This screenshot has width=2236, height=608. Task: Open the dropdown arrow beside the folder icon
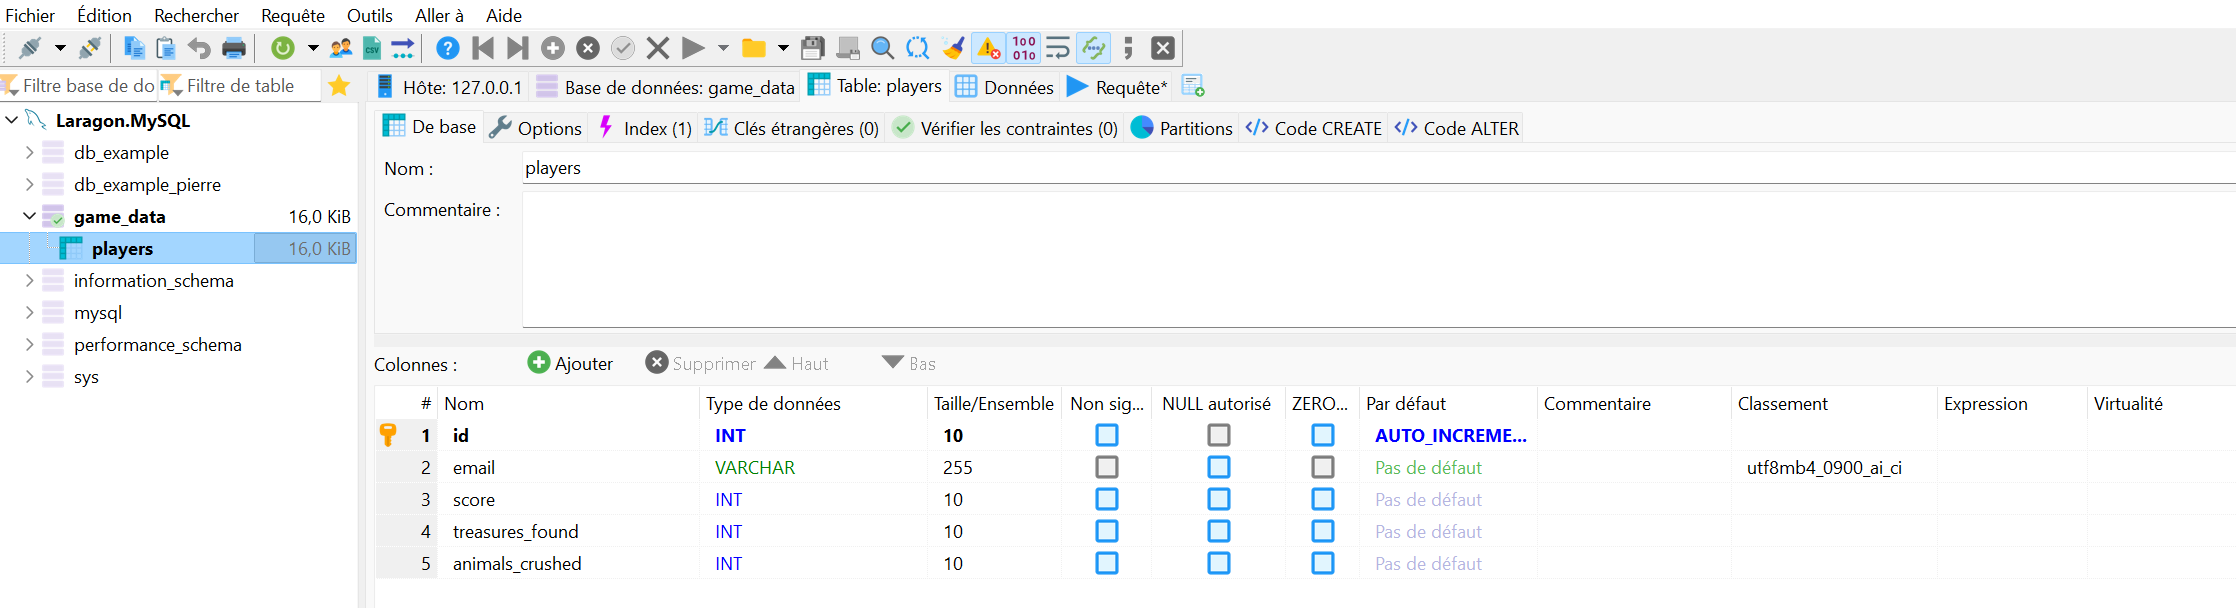pyautogui.click(x=783, y=48)
